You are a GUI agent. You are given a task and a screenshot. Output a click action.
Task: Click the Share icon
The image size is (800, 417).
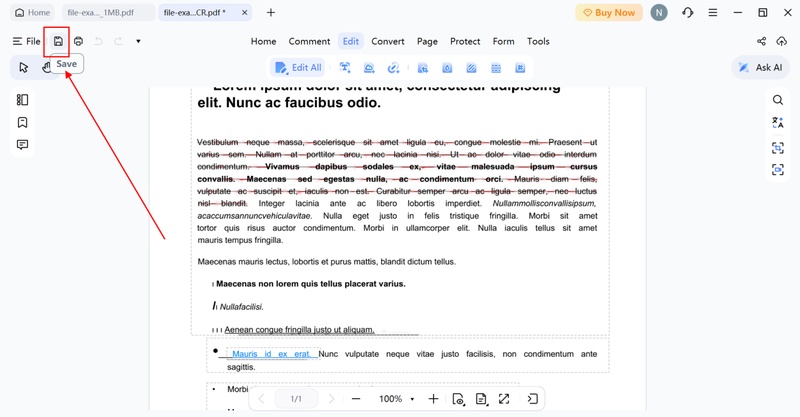pyautogui.click(x=762, y=41)
